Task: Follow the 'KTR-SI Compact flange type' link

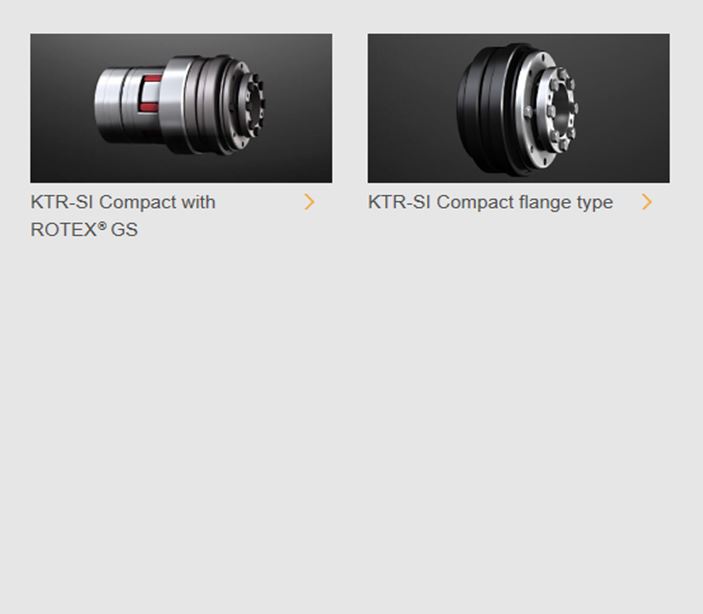Action: click(x=490, y=202)
